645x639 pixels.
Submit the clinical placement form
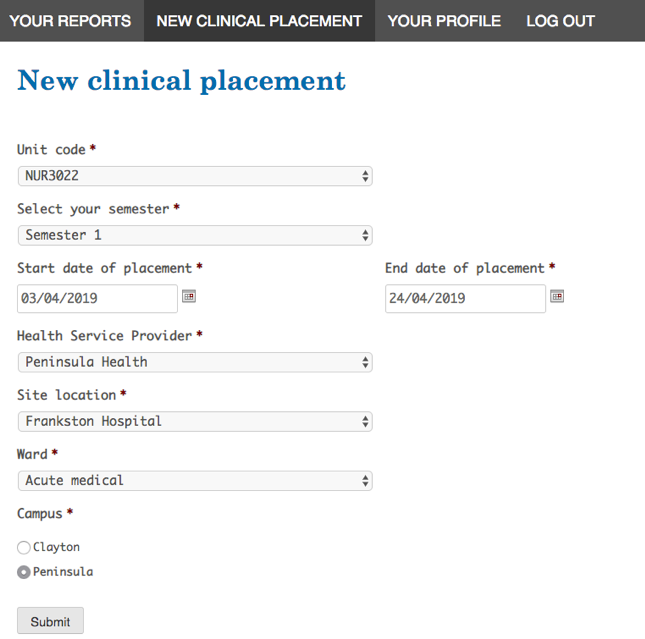[50, 621]
